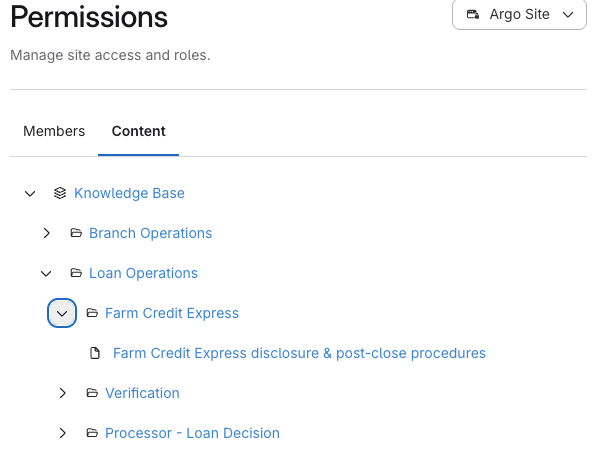Open Farm Credit Express disclosure & post-close procedures
The height and width of the screenshot is (460, 612).
point(299,353)
